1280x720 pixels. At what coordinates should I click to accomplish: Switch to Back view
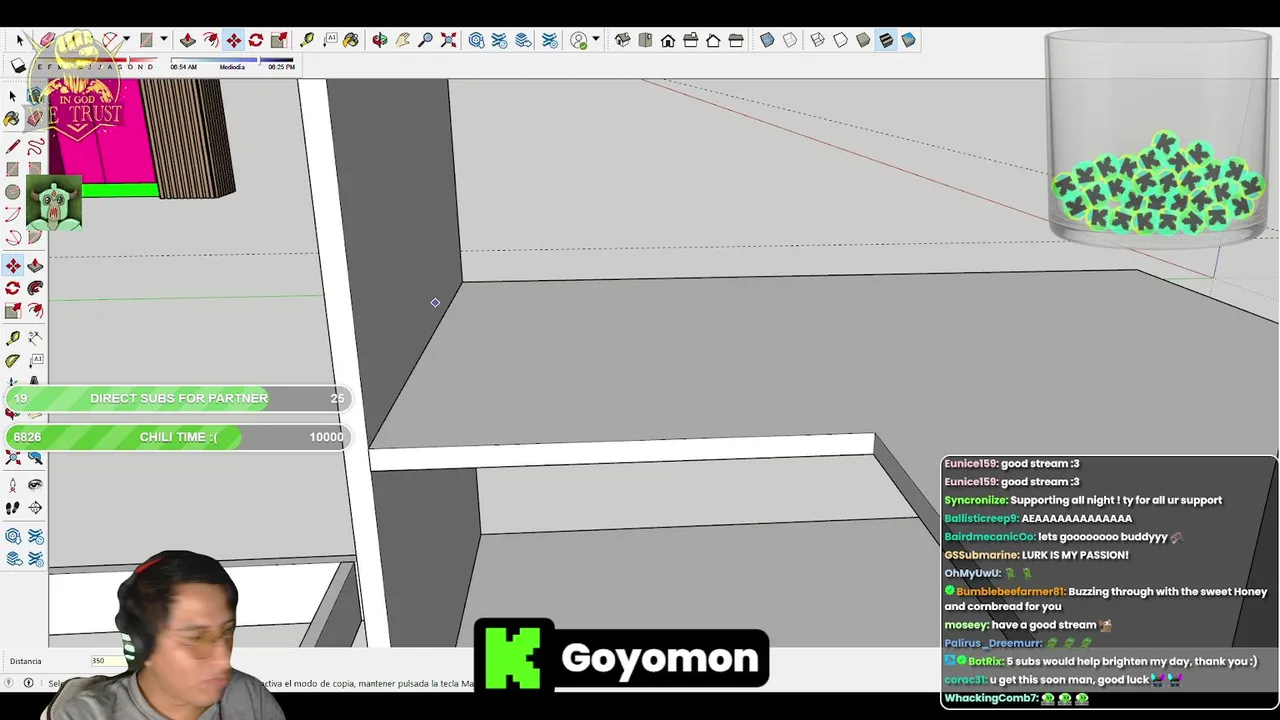[713, 40]
